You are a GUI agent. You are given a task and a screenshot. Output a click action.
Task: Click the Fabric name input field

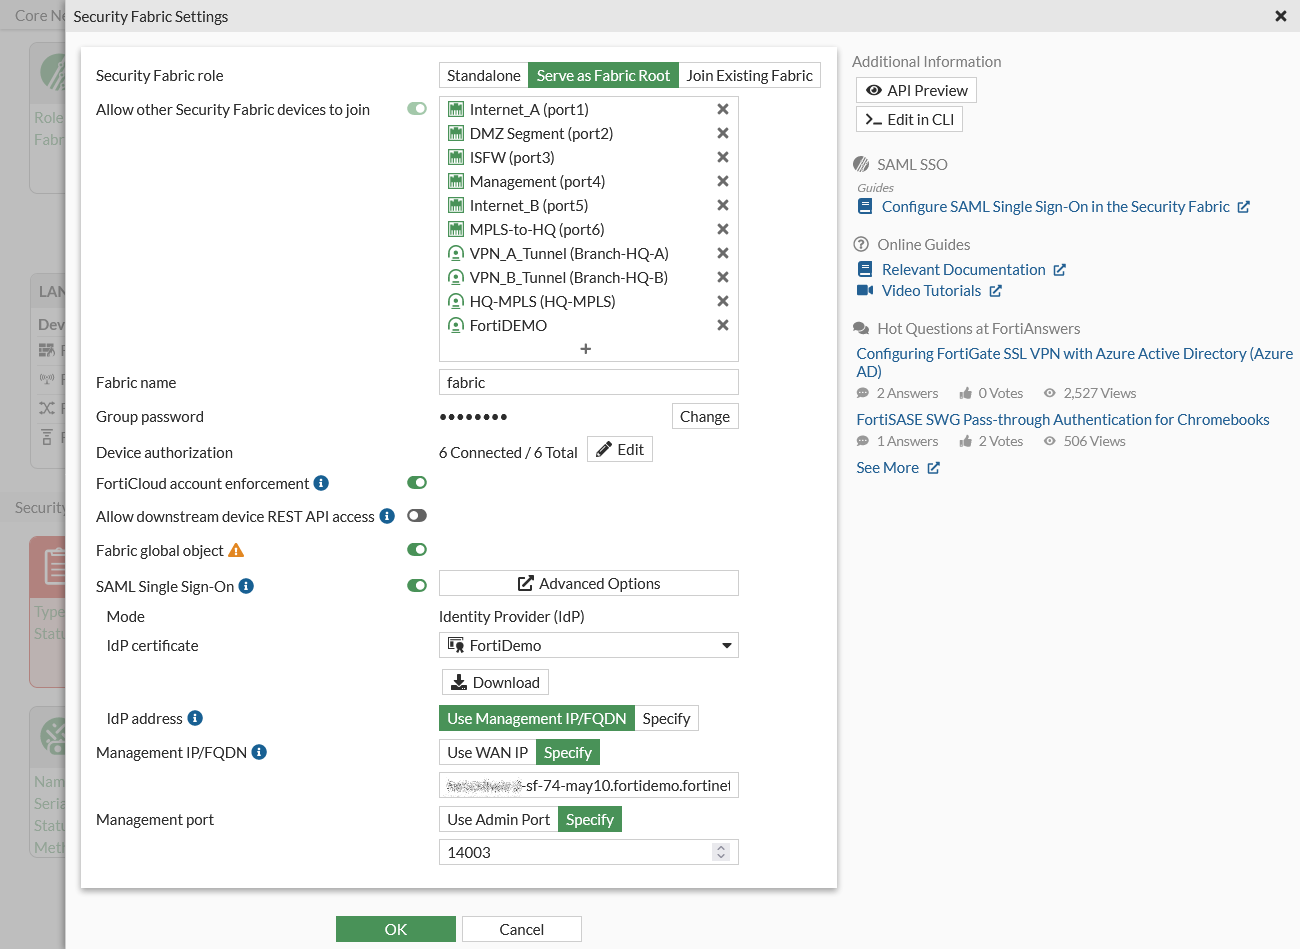pyautogui.click(x=588, y=383)
